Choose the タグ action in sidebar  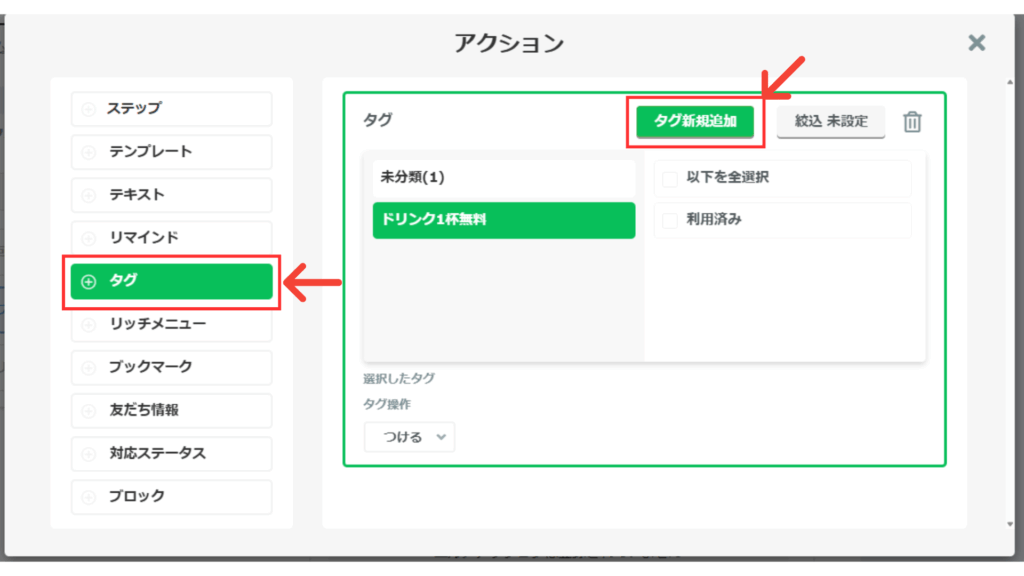(x=171, y=282)
